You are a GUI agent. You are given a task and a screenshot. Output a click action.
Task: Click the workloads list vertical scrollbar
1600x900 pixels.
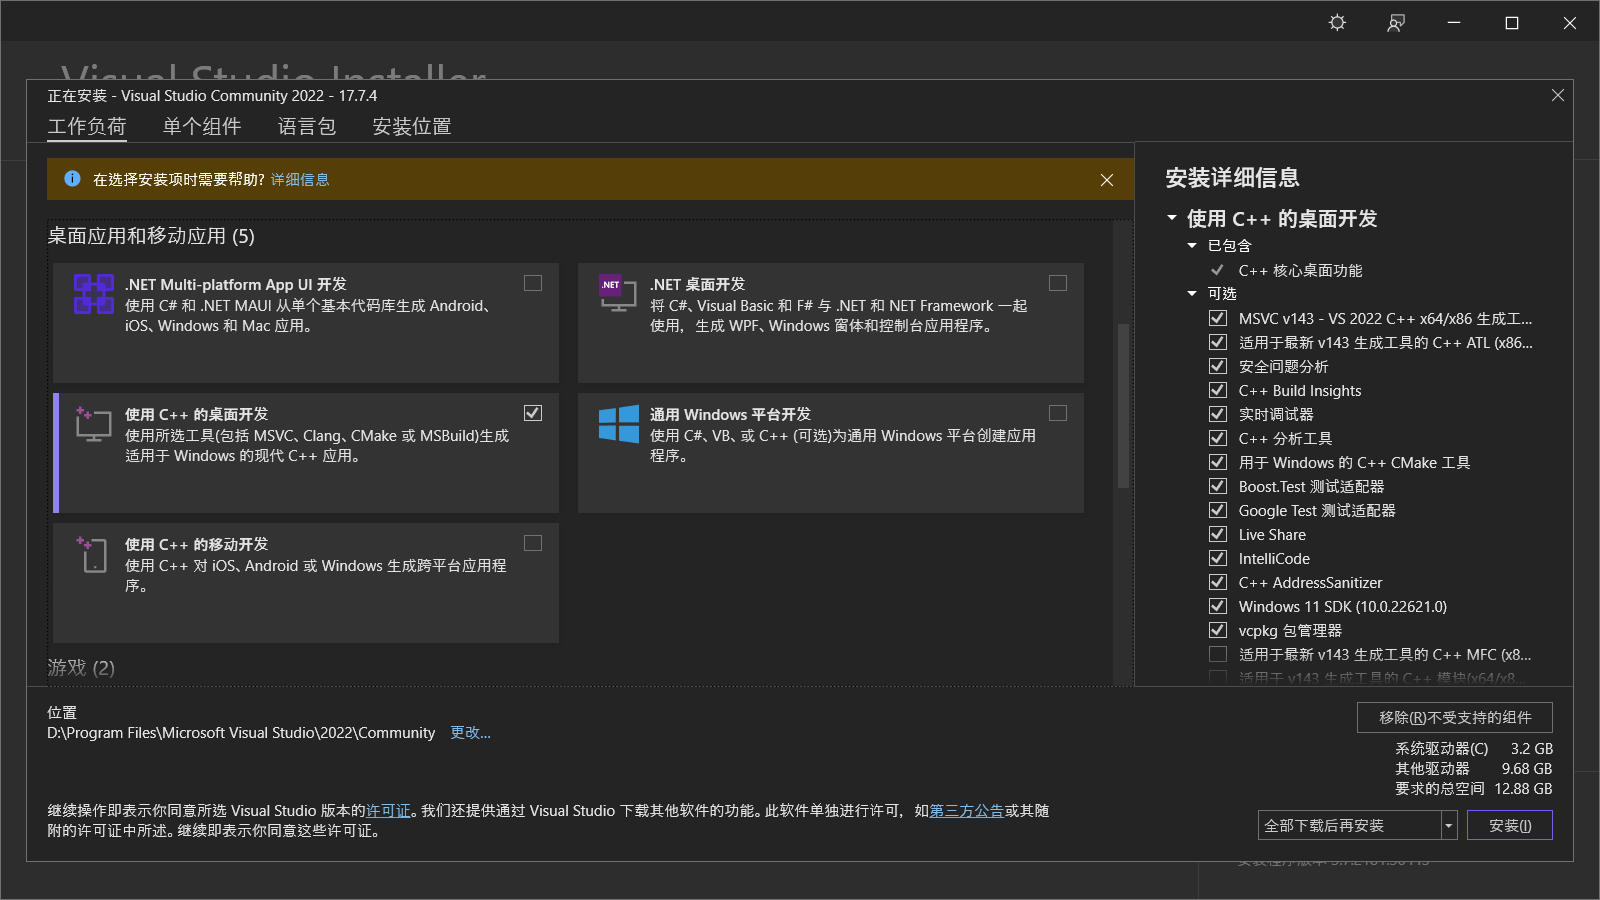(1123, 406)
